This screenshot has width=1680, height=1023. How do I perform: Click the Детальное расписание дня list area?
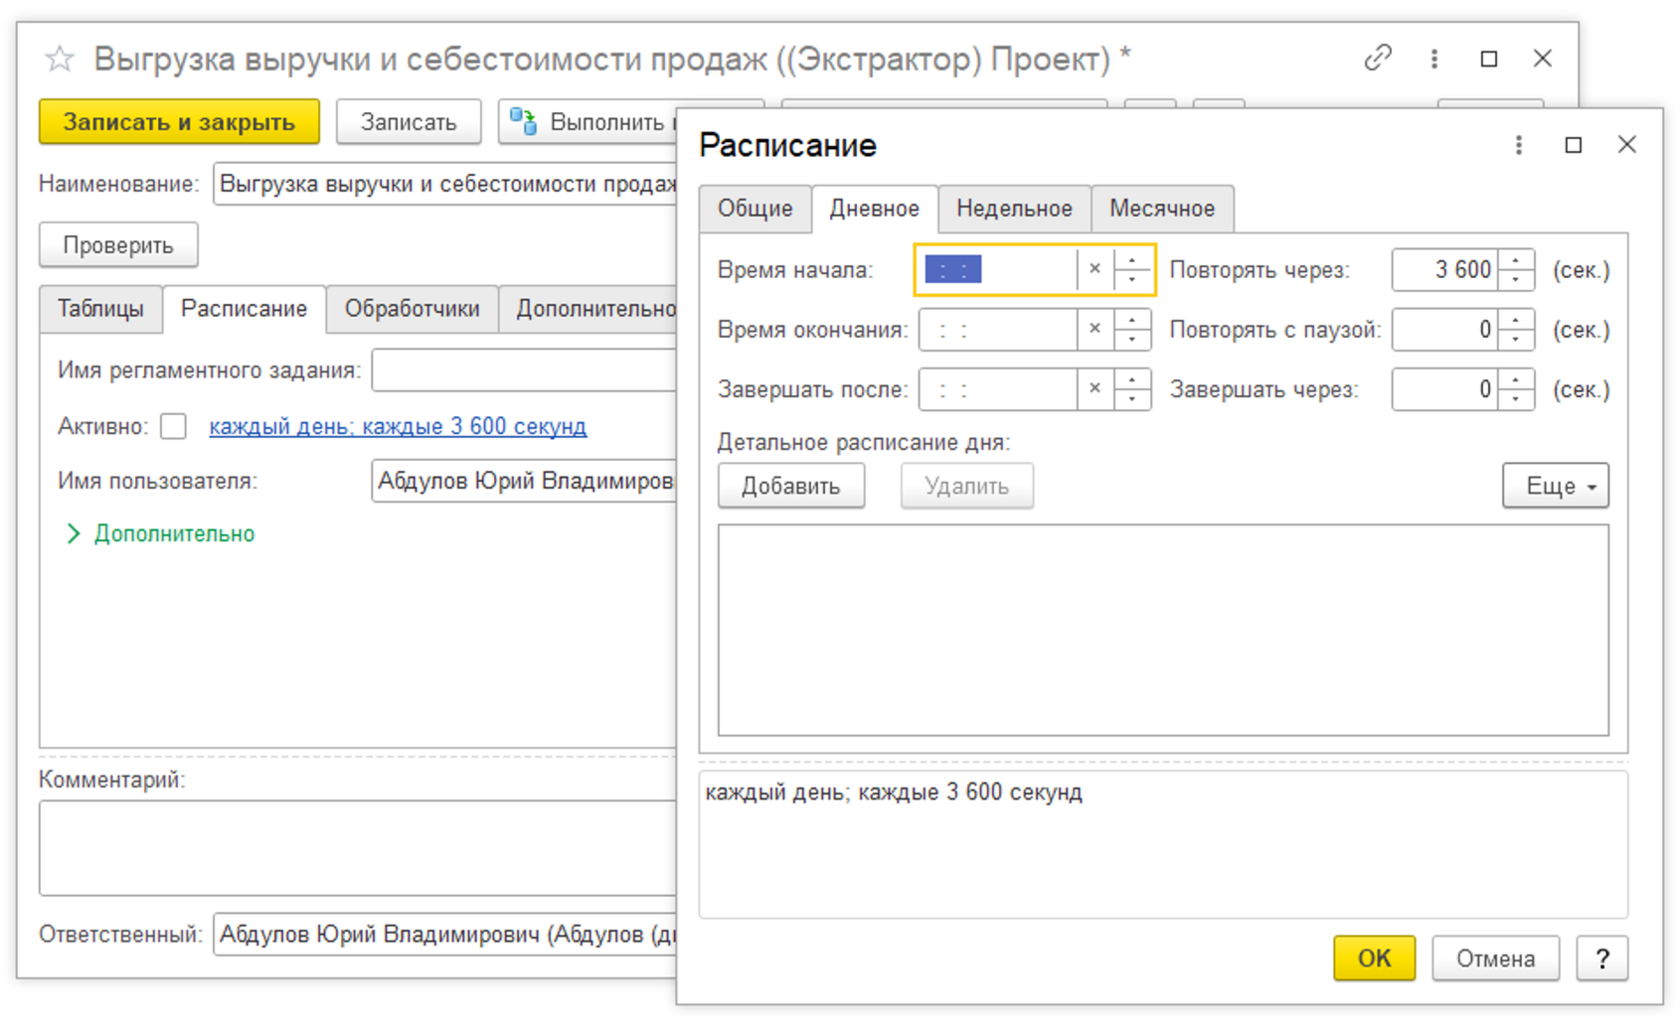click(1163, 630)
